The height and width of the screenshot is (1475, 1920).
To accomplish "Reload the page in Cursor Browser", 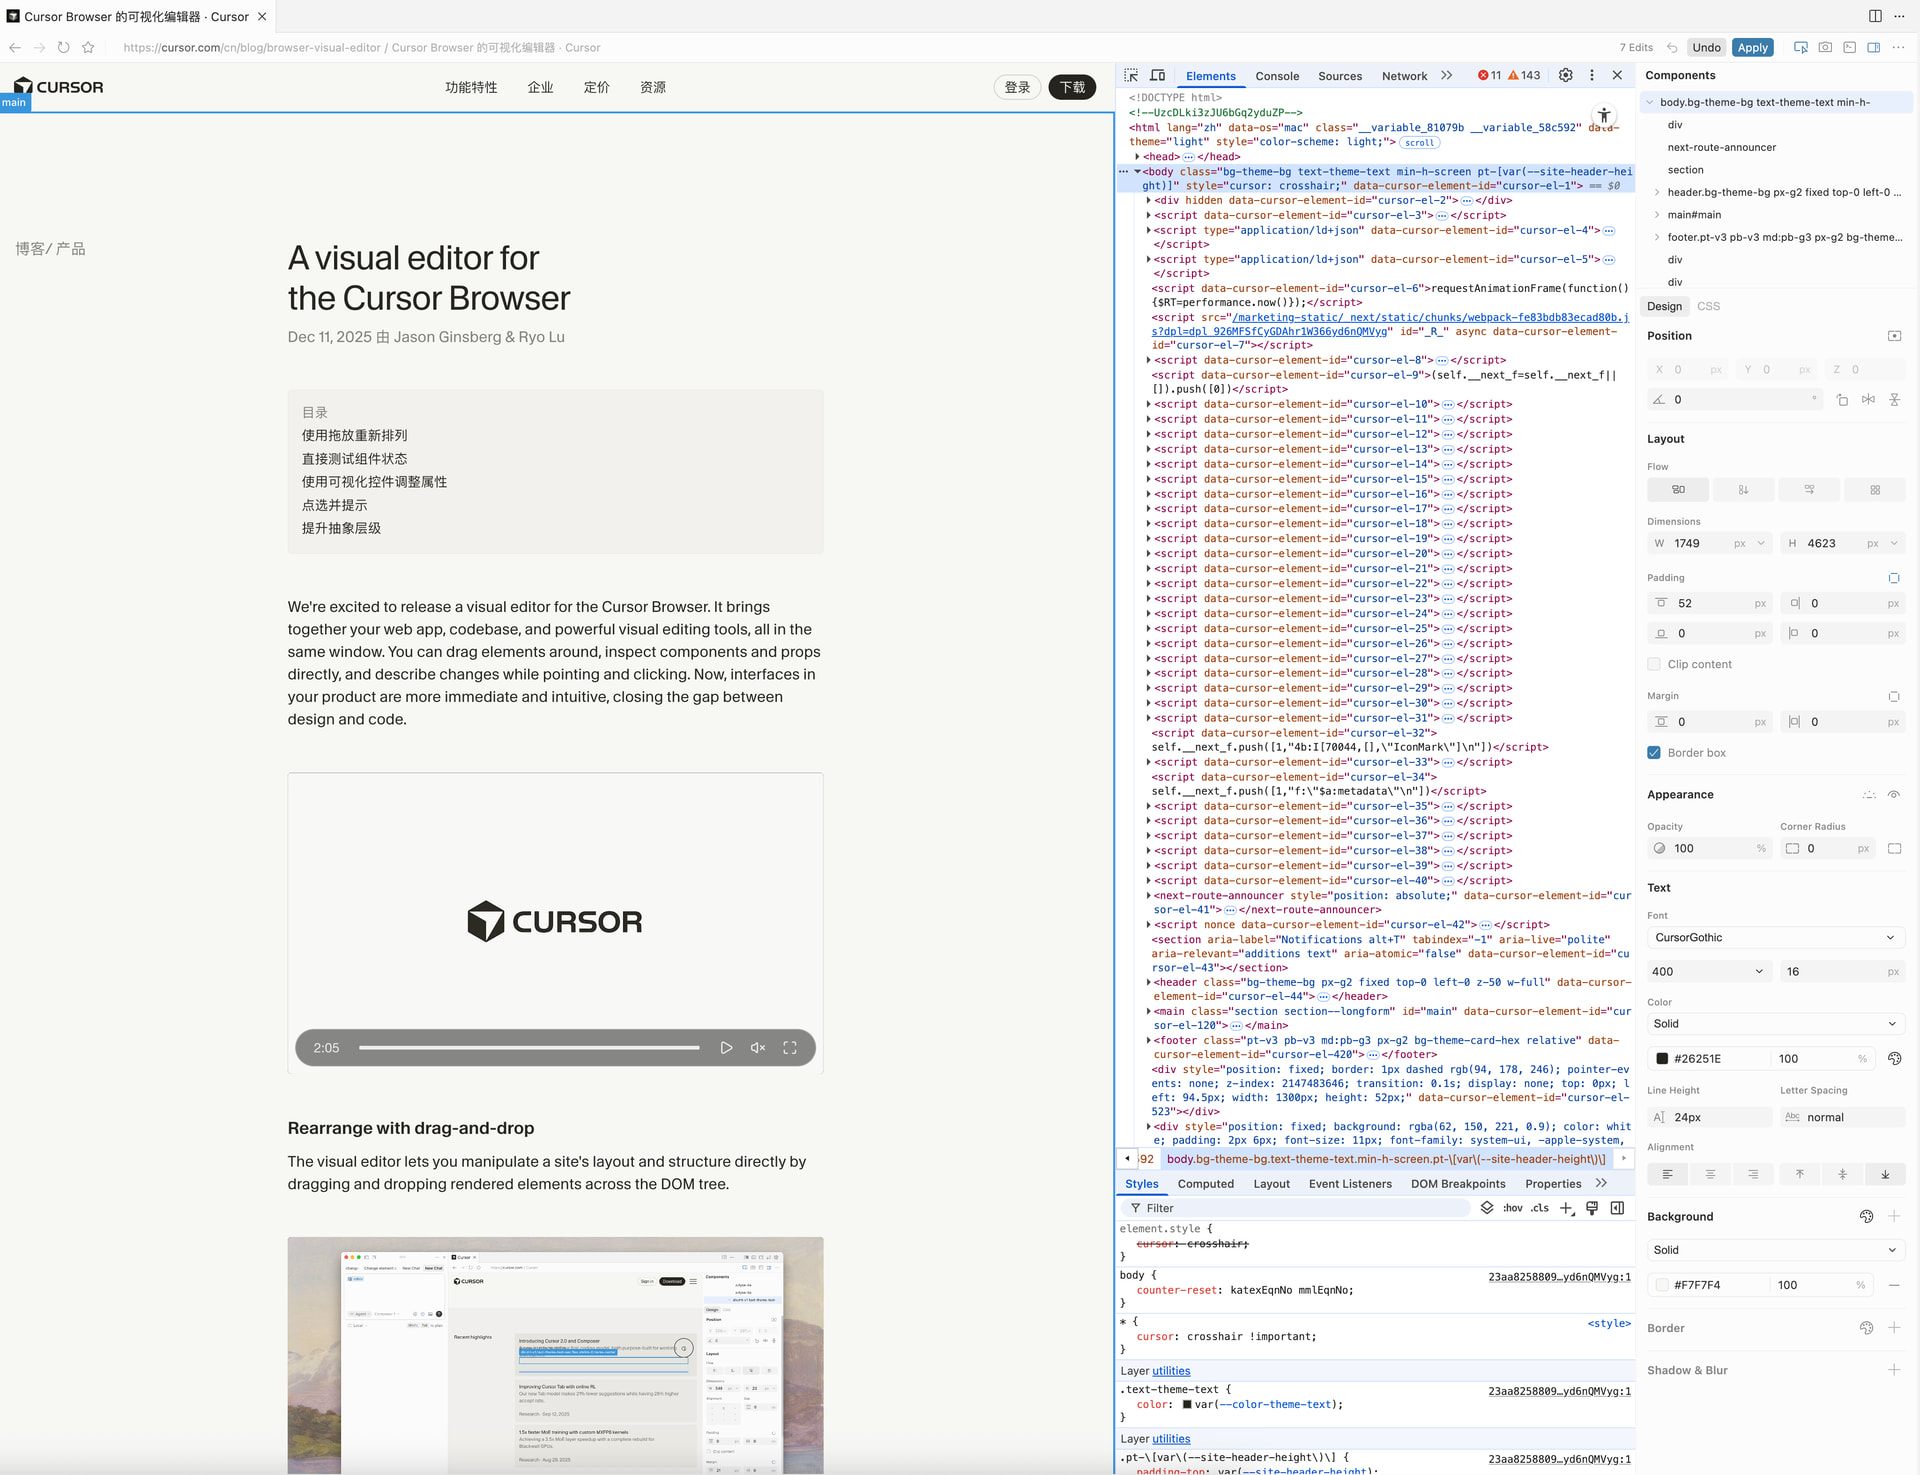I will [63, 47].
